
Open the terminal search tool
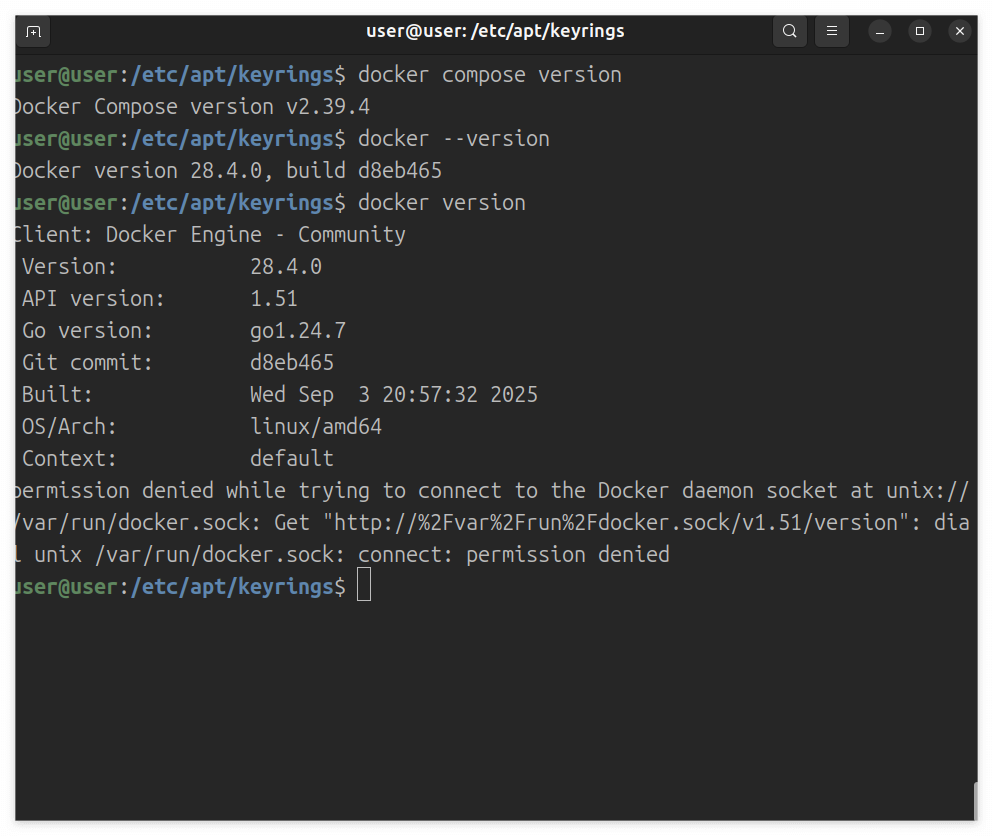pos(790,31)
